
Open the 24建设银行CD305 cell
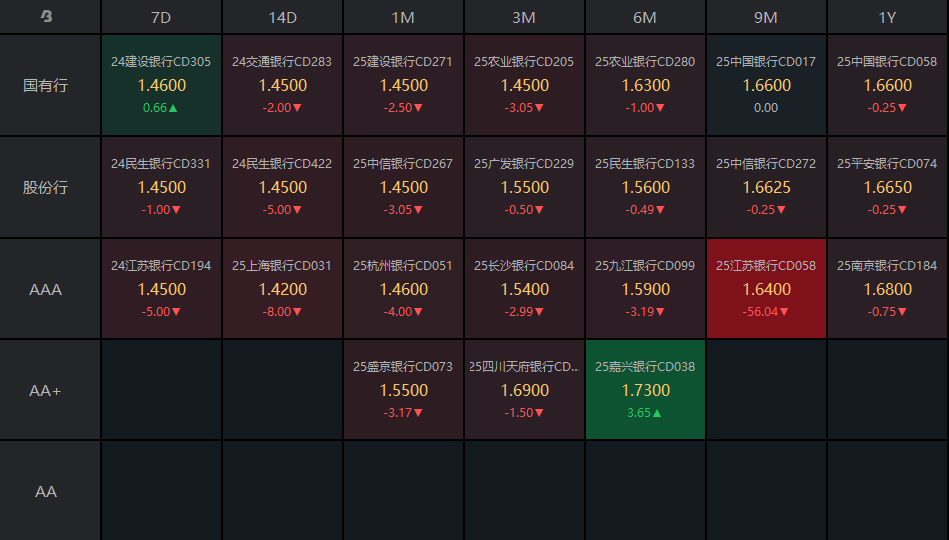coord(161,85)
